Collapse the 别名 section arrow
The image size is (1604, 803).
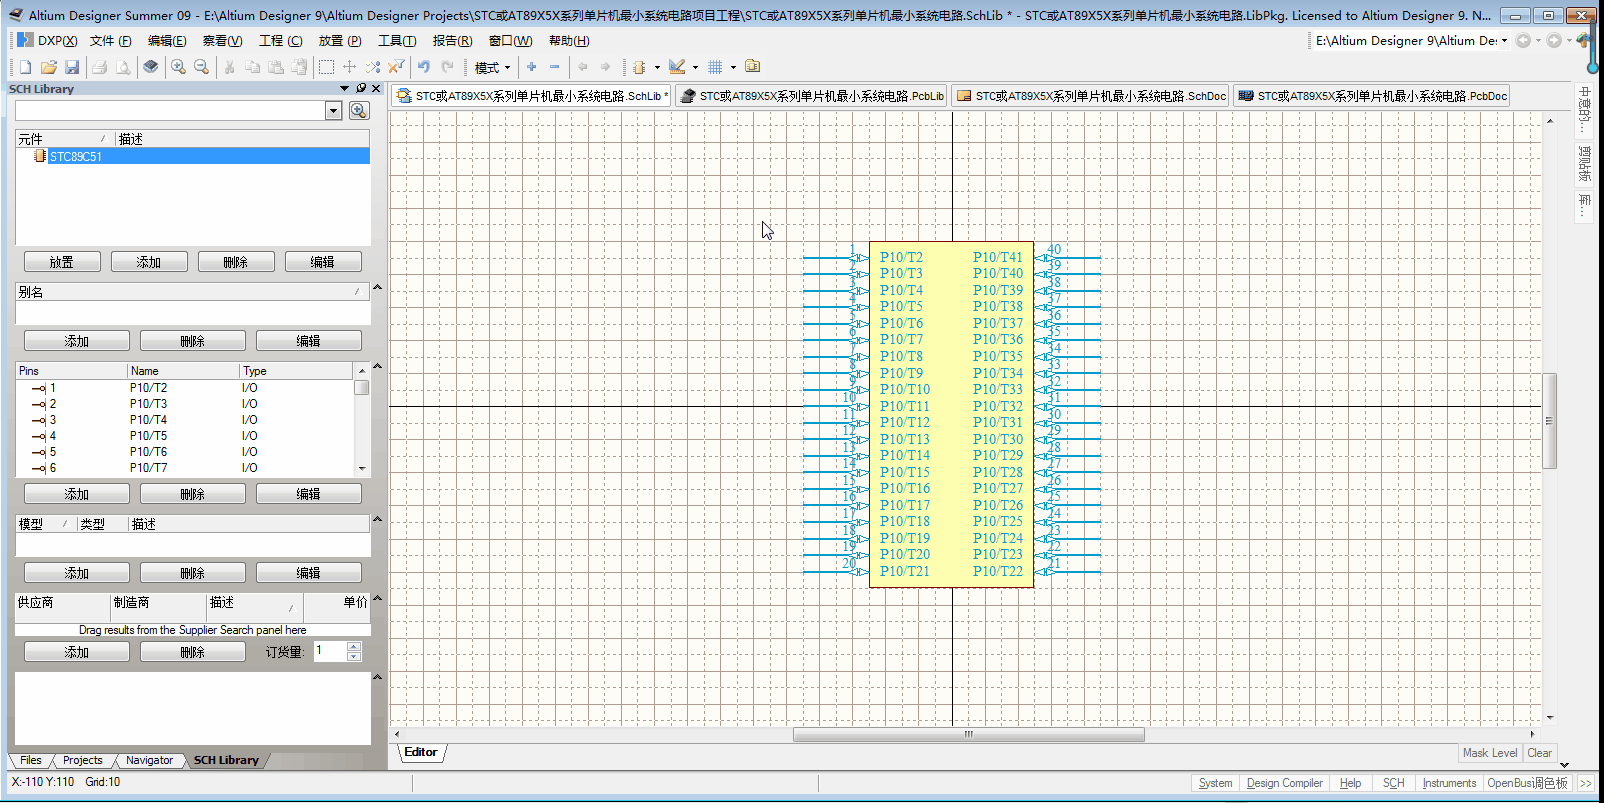tap(377, 288)
